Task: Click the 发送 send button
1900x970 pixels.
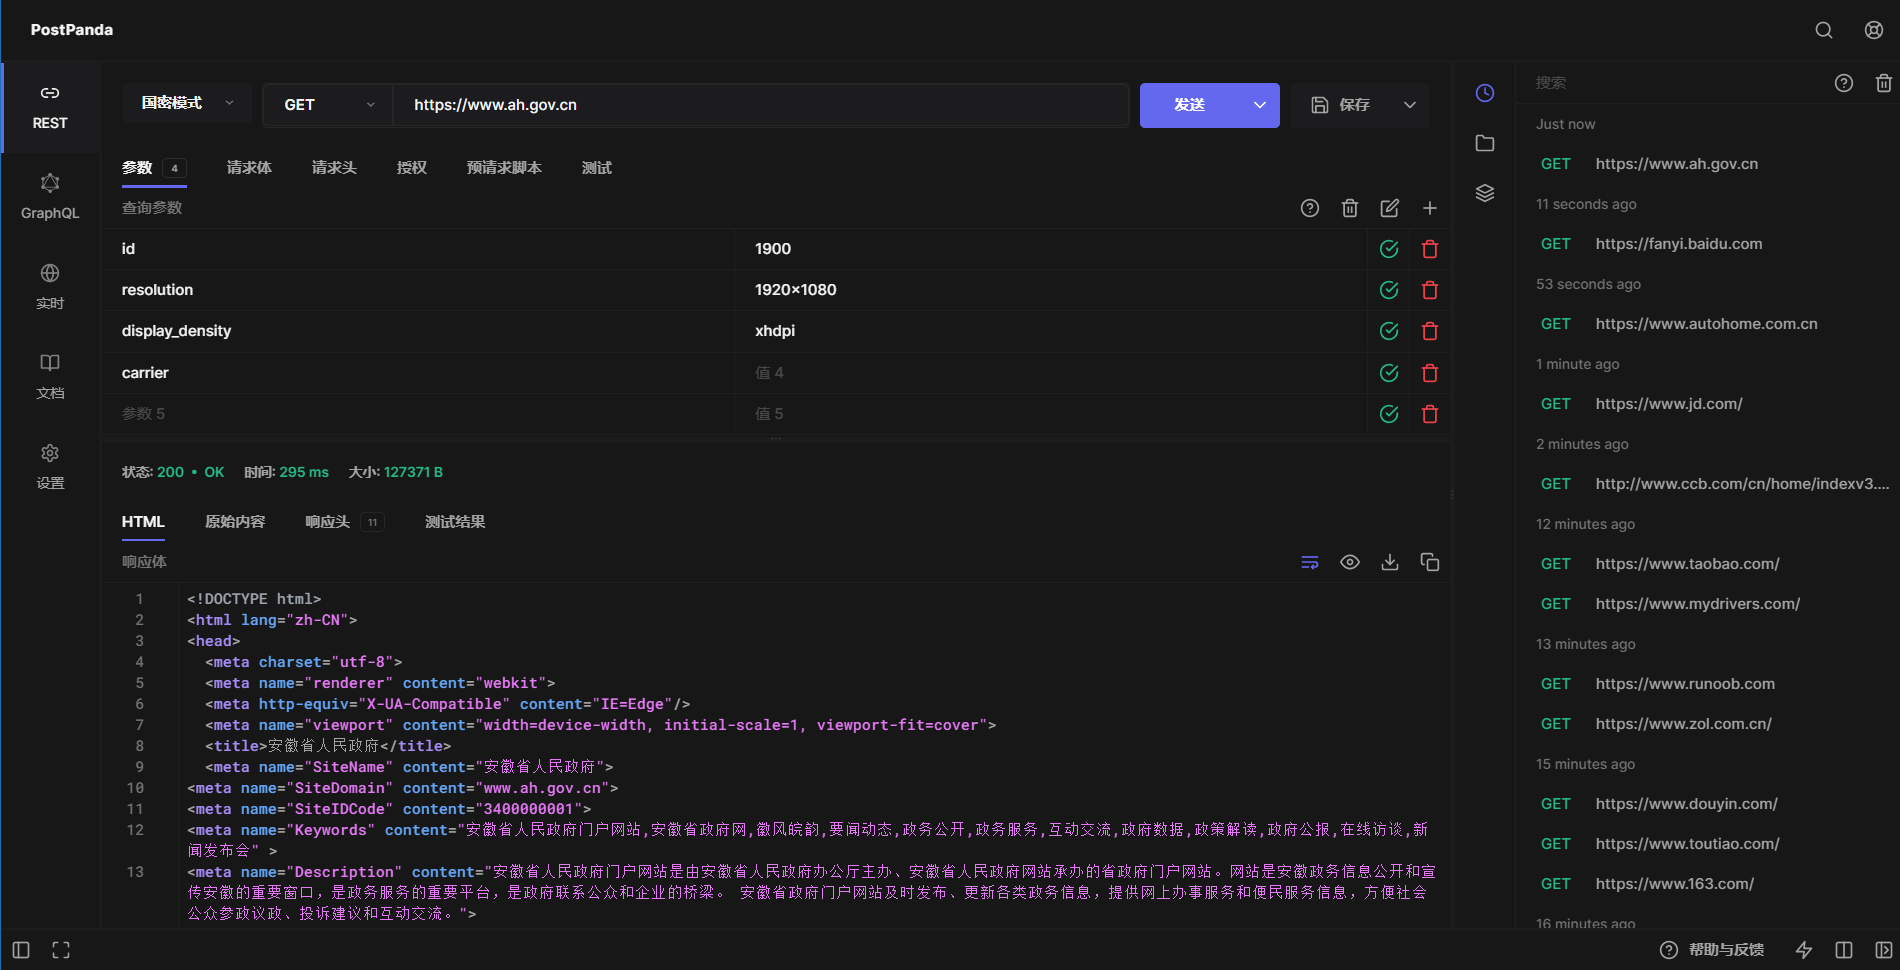Action: click(1190, 105)
